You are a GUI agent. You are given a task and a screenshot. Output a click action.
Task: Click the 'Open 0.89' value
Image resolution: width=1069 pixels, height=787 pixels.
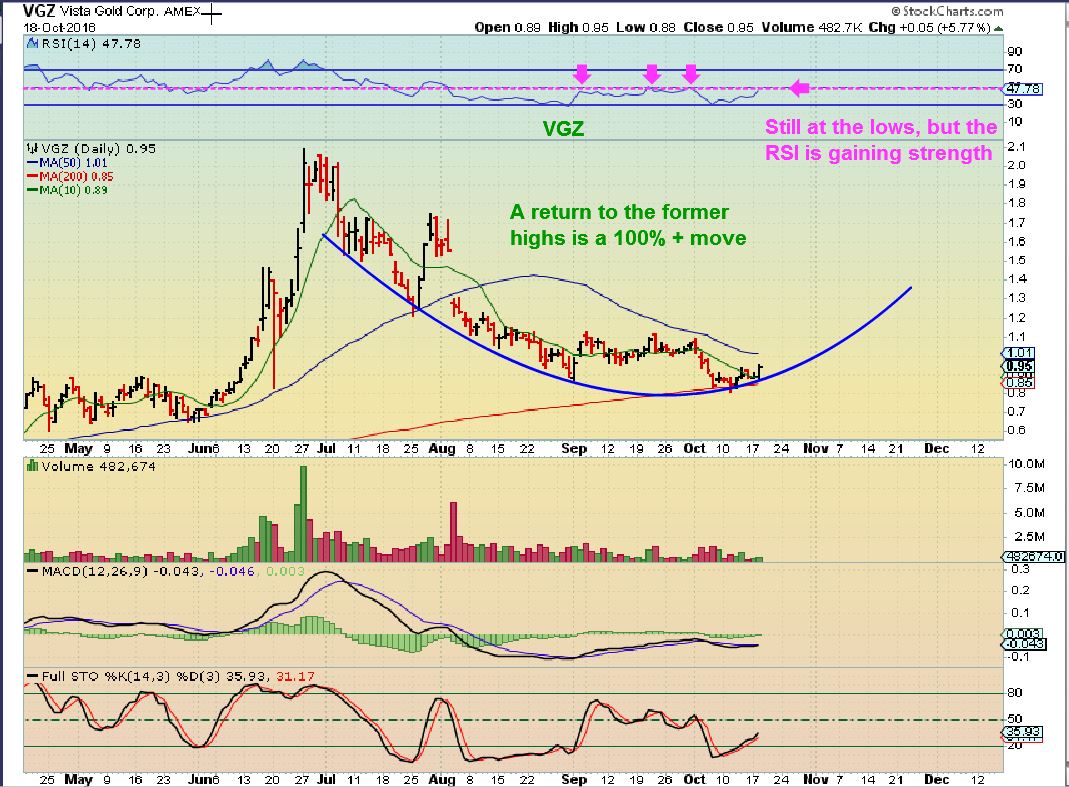507,27
